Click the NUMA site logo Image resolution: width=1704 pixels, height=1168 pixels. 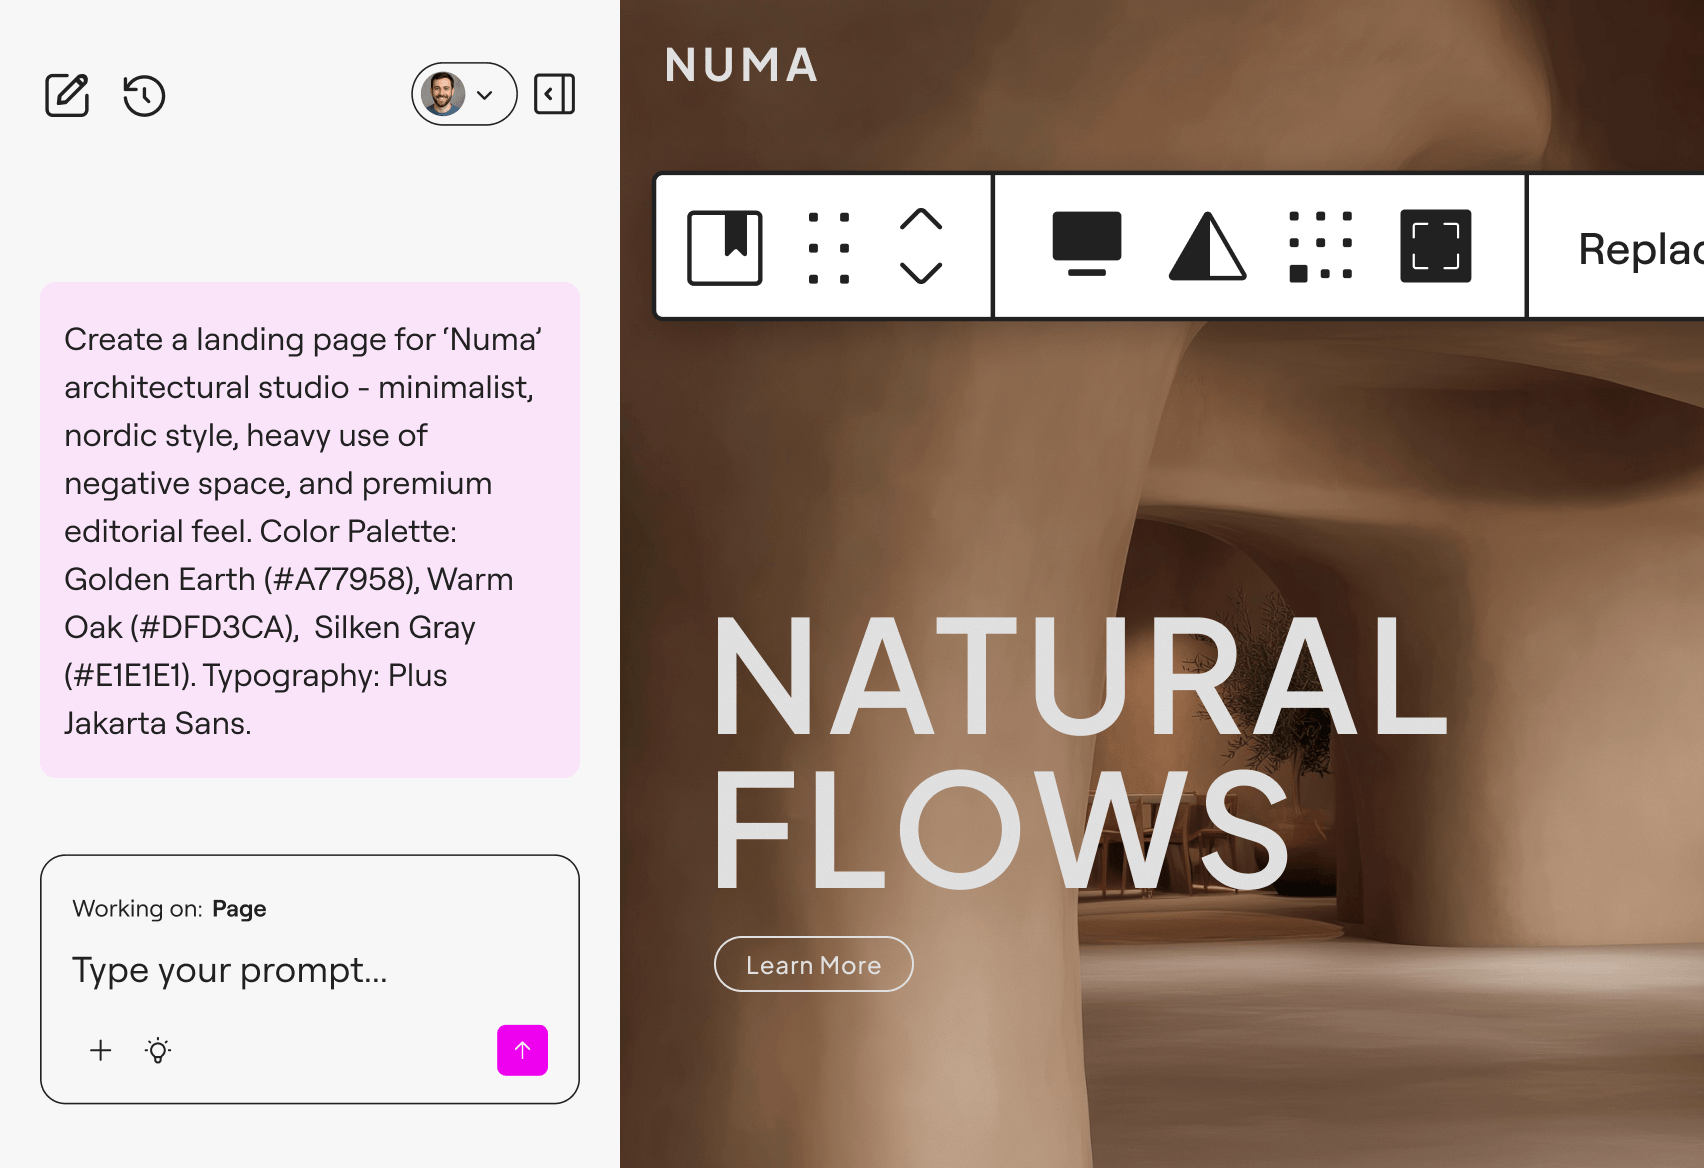[x=741, y=66]
